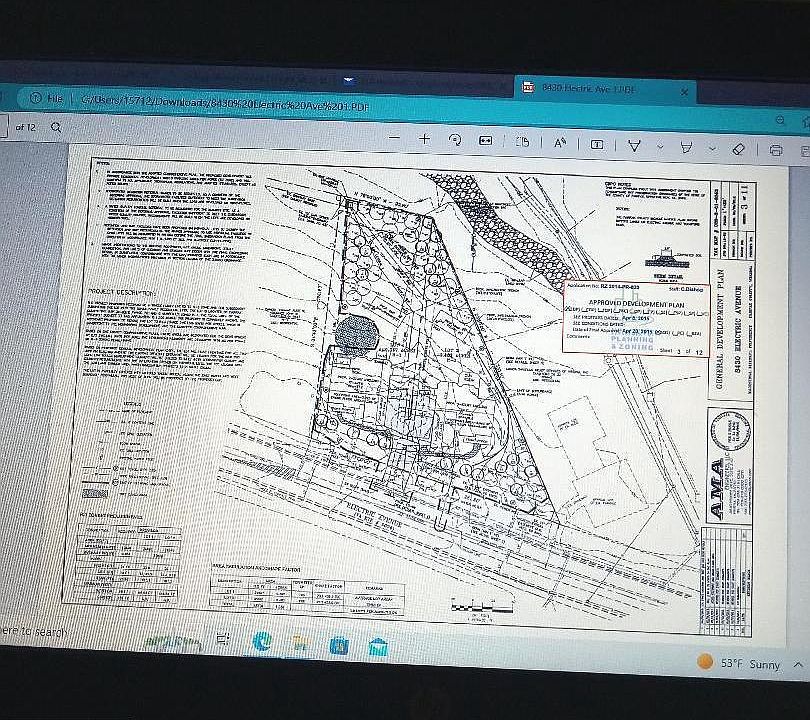Zoom in using the plus button
The height and width of the screenshot is (720, 810).
click(425, 139)
